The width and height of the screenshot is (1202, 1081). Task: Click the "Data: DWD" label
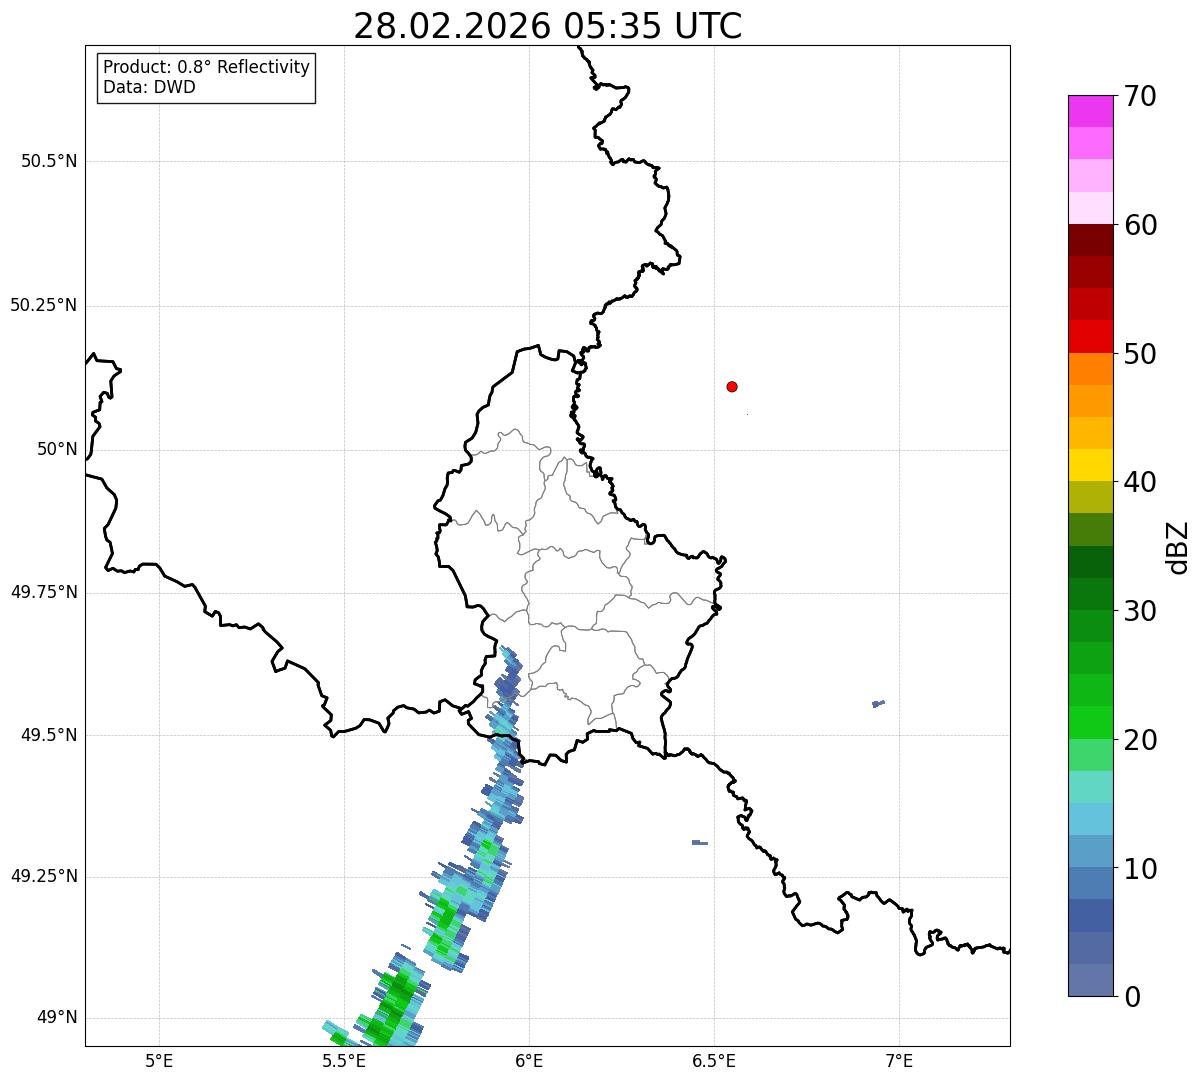click(x=149, y=87)
